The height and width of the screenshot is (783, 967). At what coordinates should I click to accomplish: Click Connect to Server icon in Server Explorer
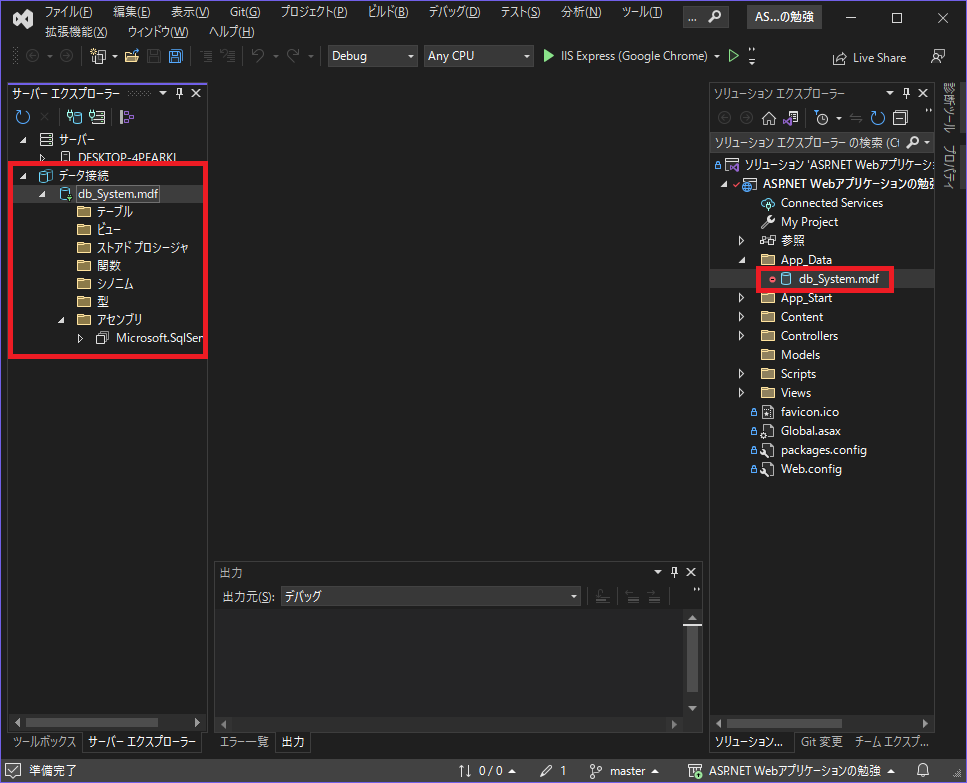[97, 117]
